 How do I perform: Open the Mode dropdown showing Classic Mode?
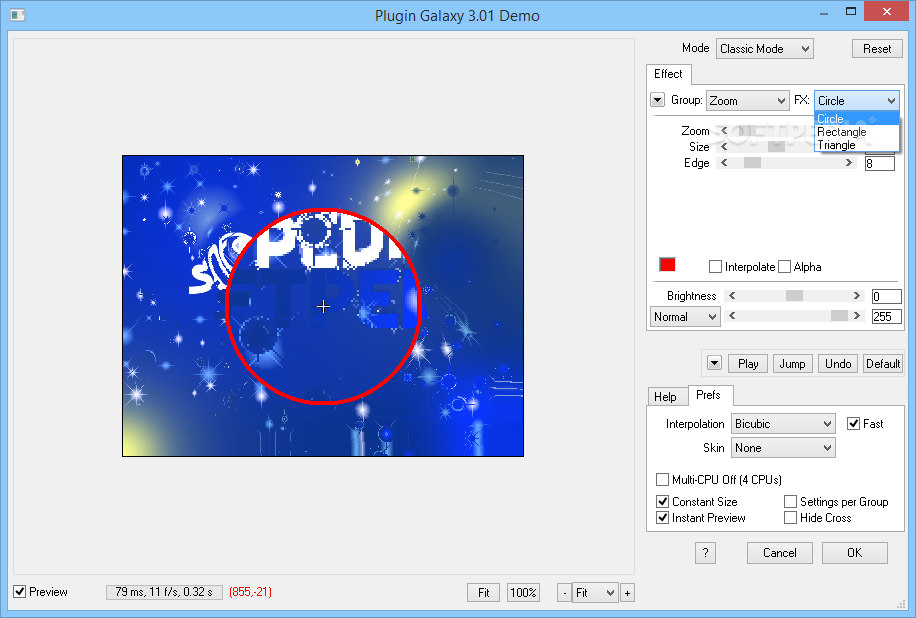pyautogui.click(x=765, y=48)
